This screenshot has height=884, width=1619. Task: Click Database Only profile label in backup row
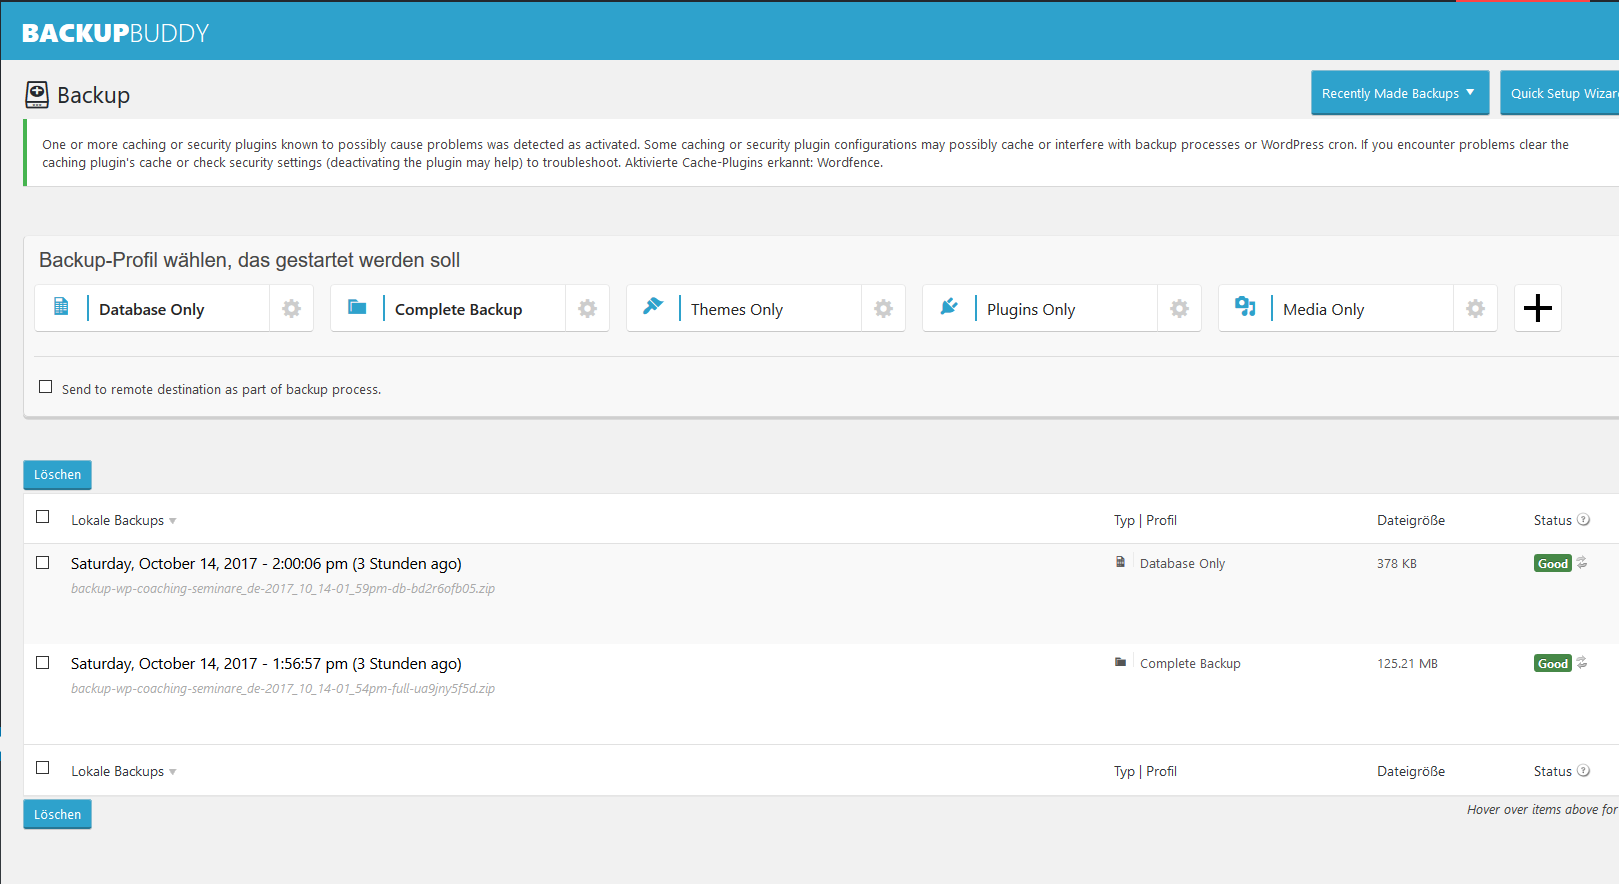(1182, 563)
